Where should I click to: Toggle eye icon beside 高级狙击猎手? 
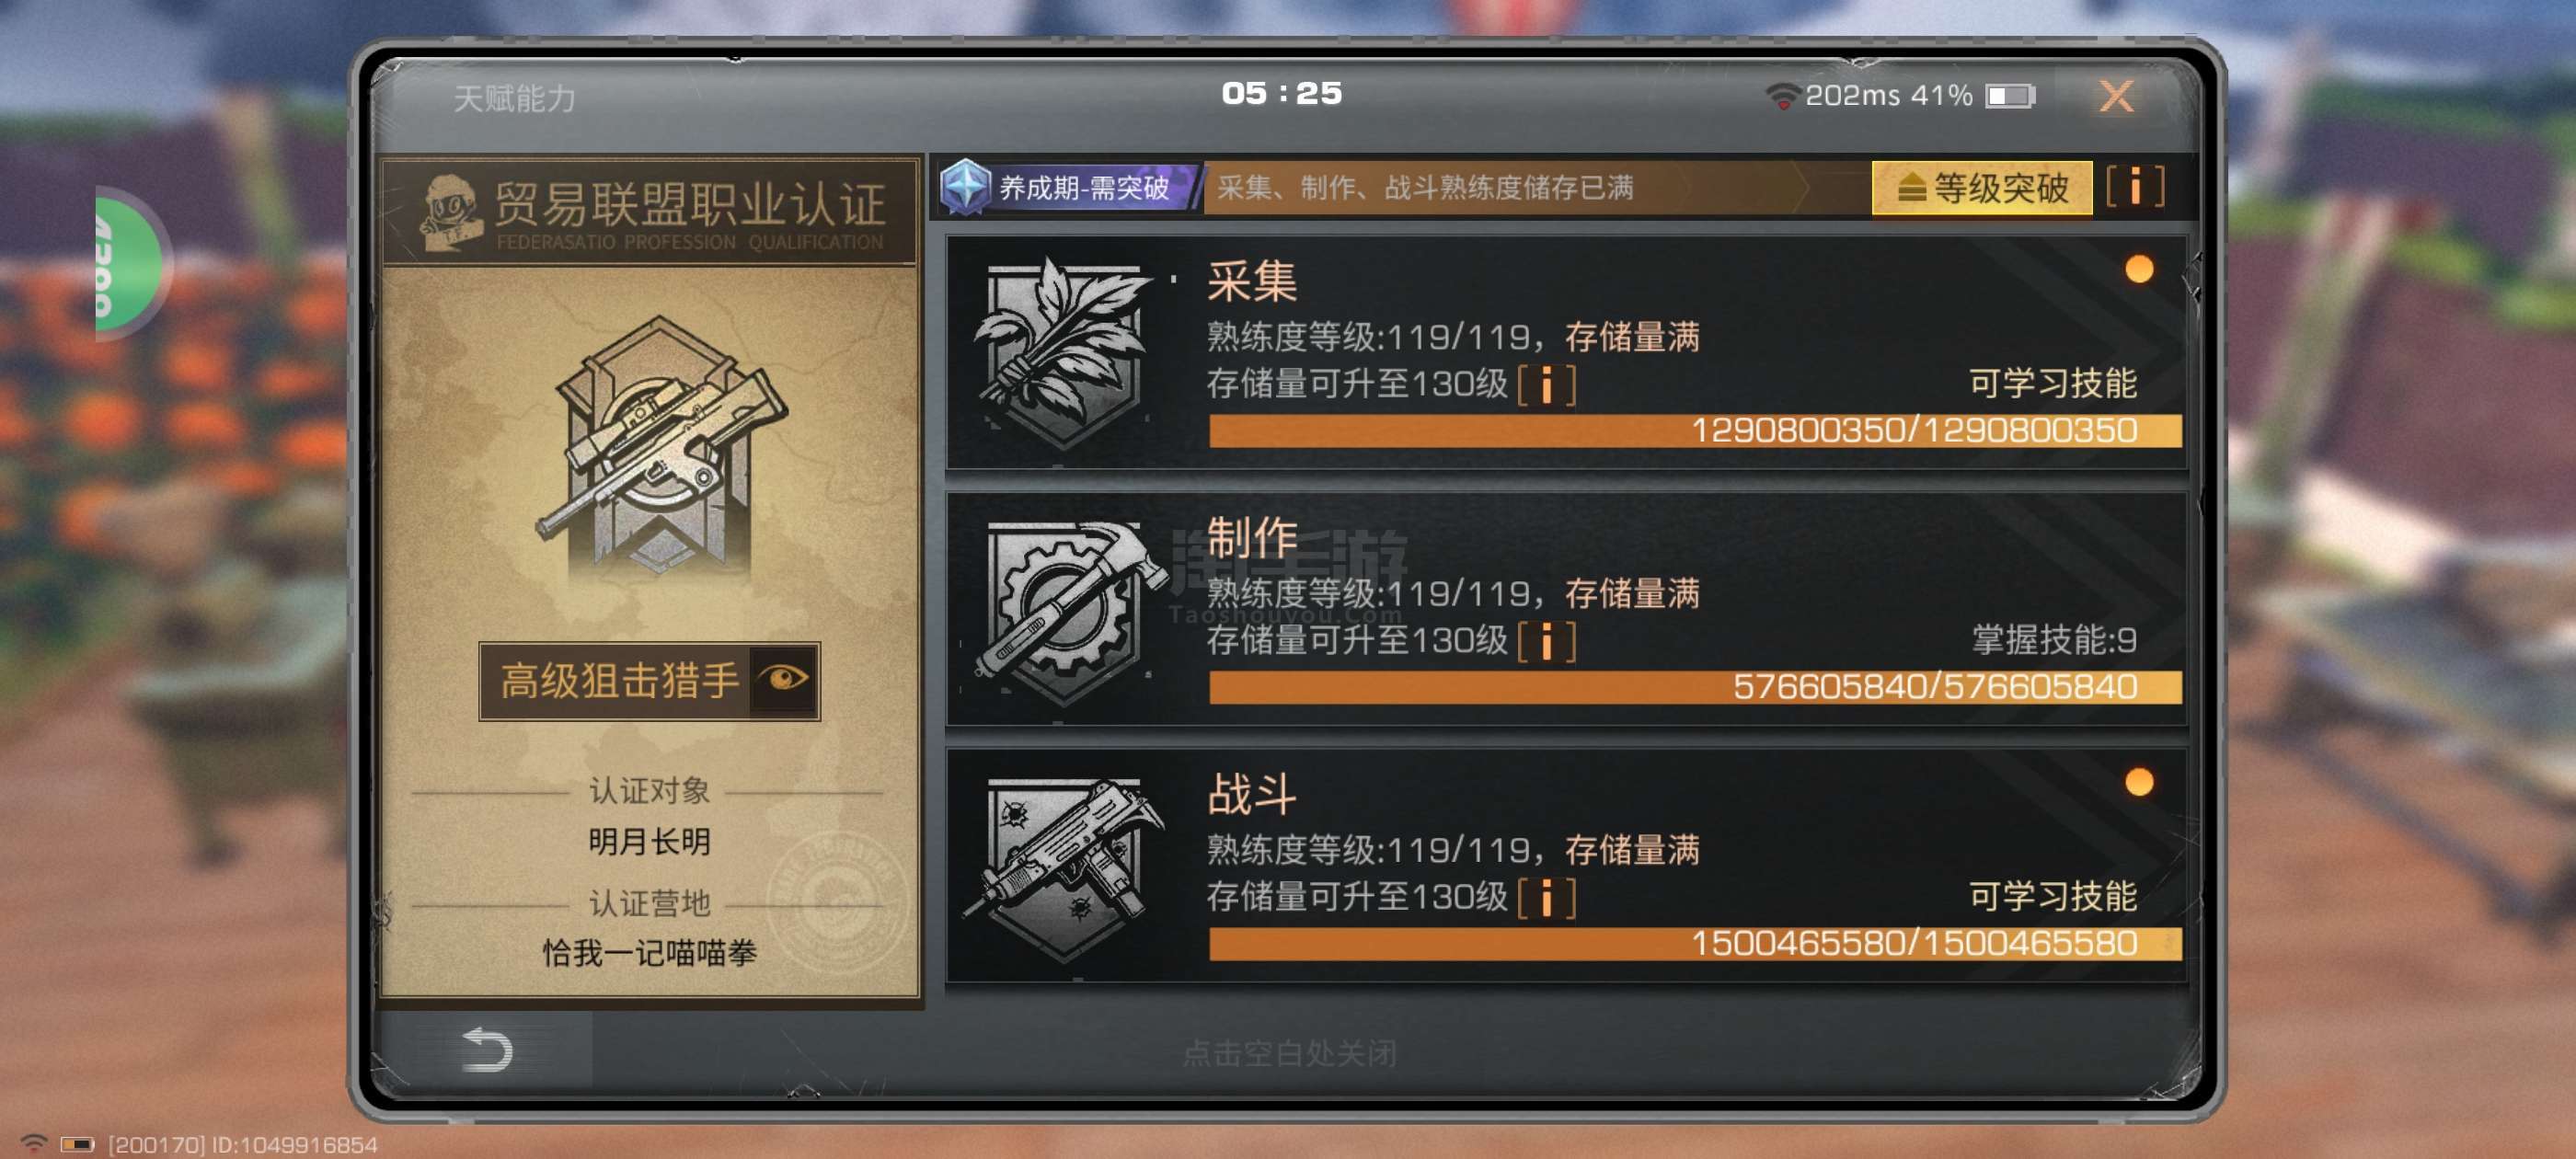pos(783,680)
